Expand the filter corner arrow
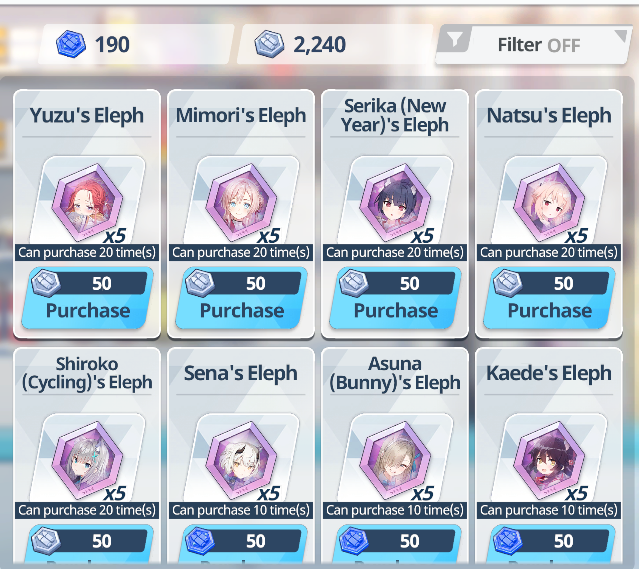639x569 pixels. pyautogui.click(x=620, y=35)
